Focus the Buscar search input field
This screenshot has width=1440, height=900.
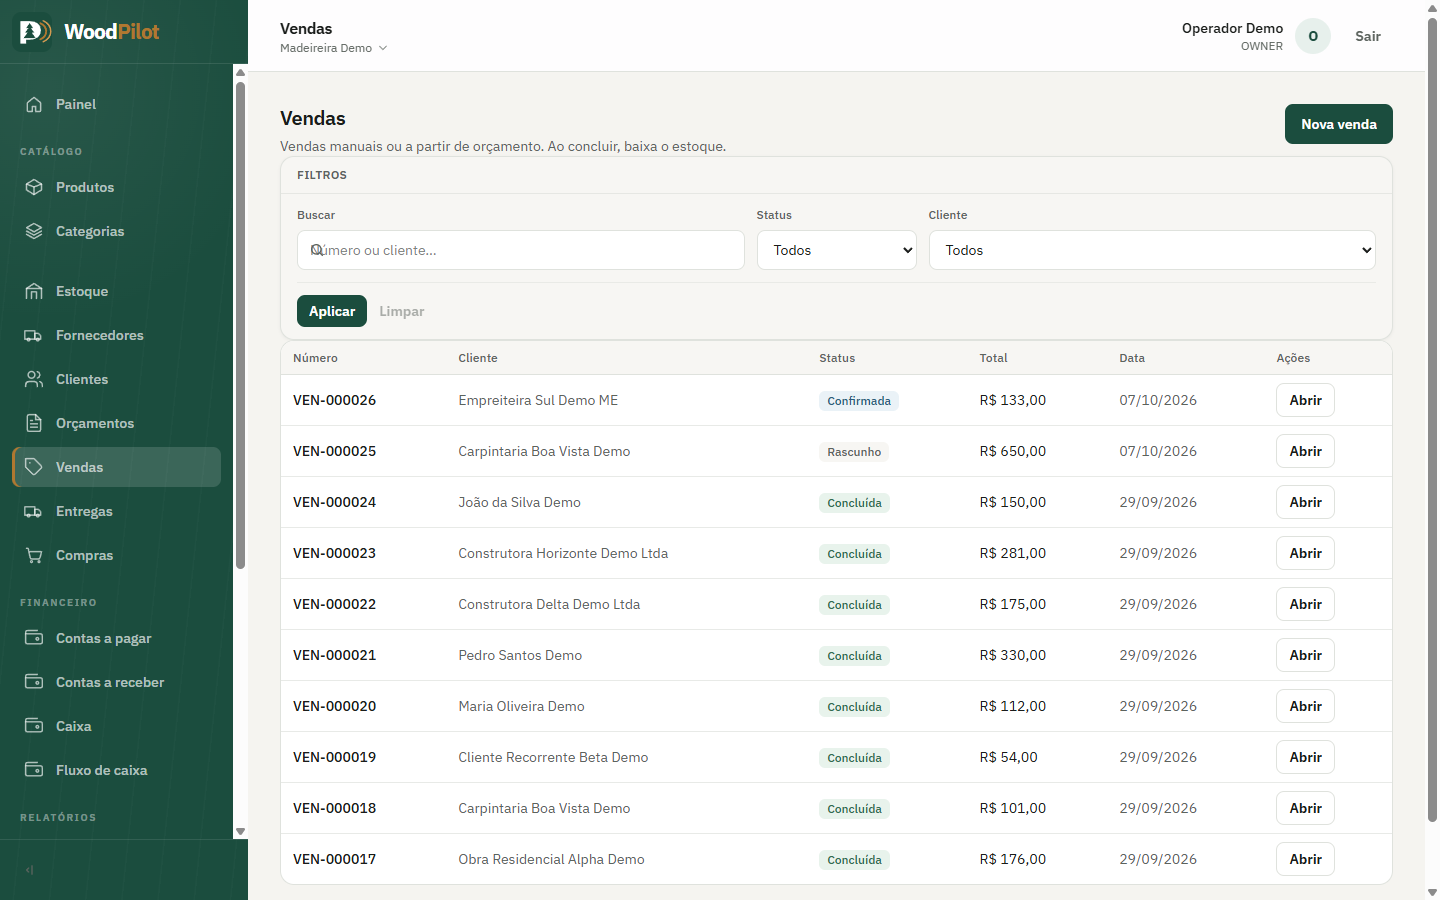click(x=521, y=250)
